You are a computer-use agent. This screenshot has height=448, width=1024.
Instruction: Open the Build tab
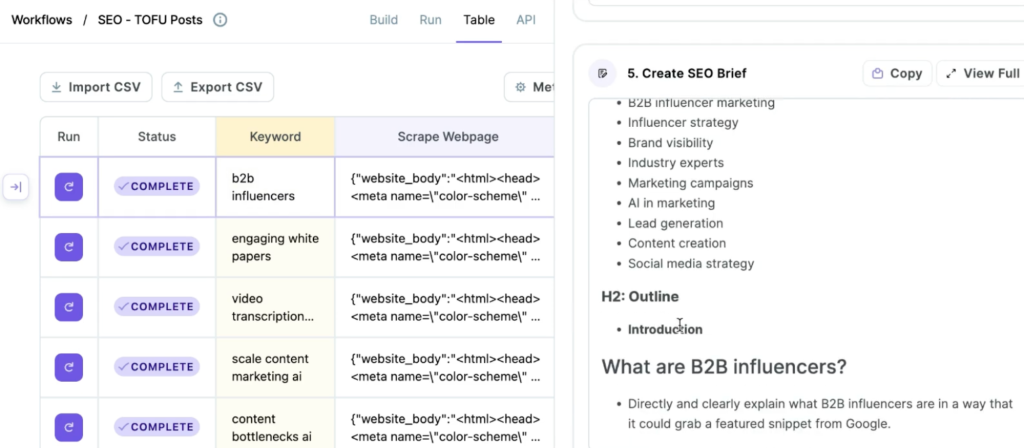coord(383,20)
